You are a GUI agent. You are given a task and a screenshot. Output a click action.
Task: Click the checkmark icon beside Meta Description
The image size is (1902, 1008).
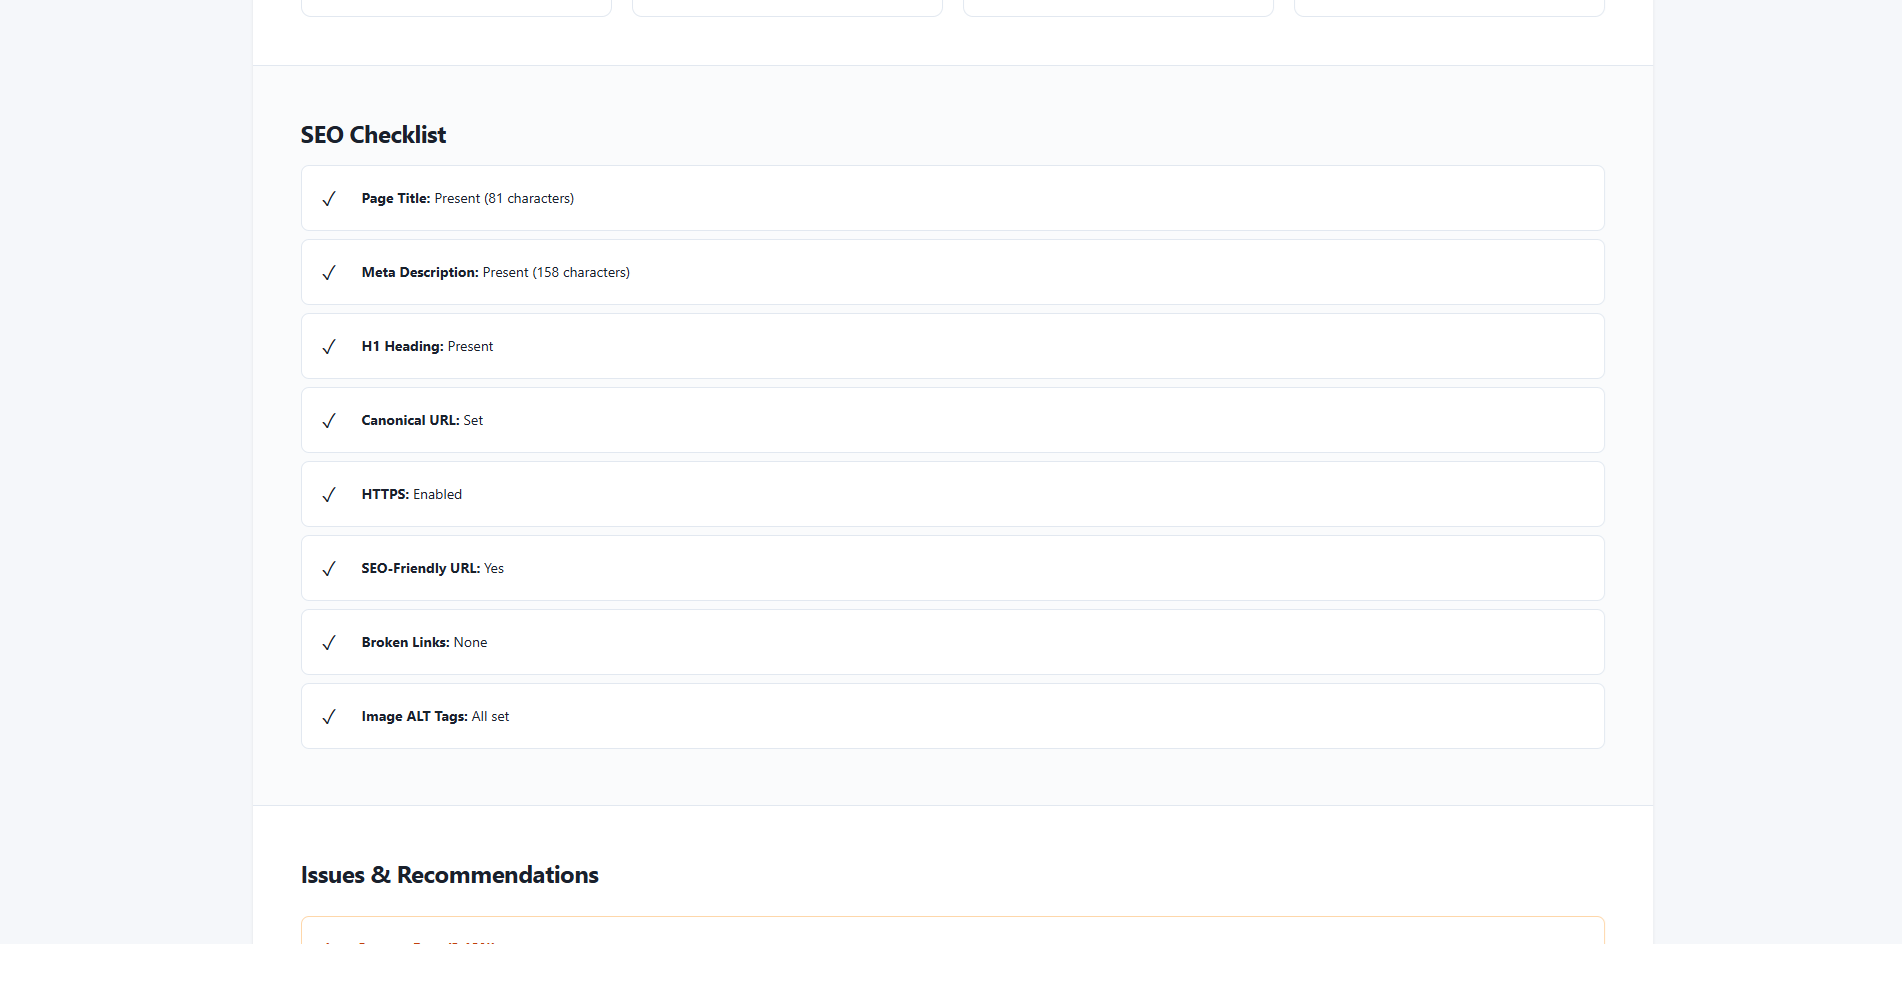click(x=328, y=273)
